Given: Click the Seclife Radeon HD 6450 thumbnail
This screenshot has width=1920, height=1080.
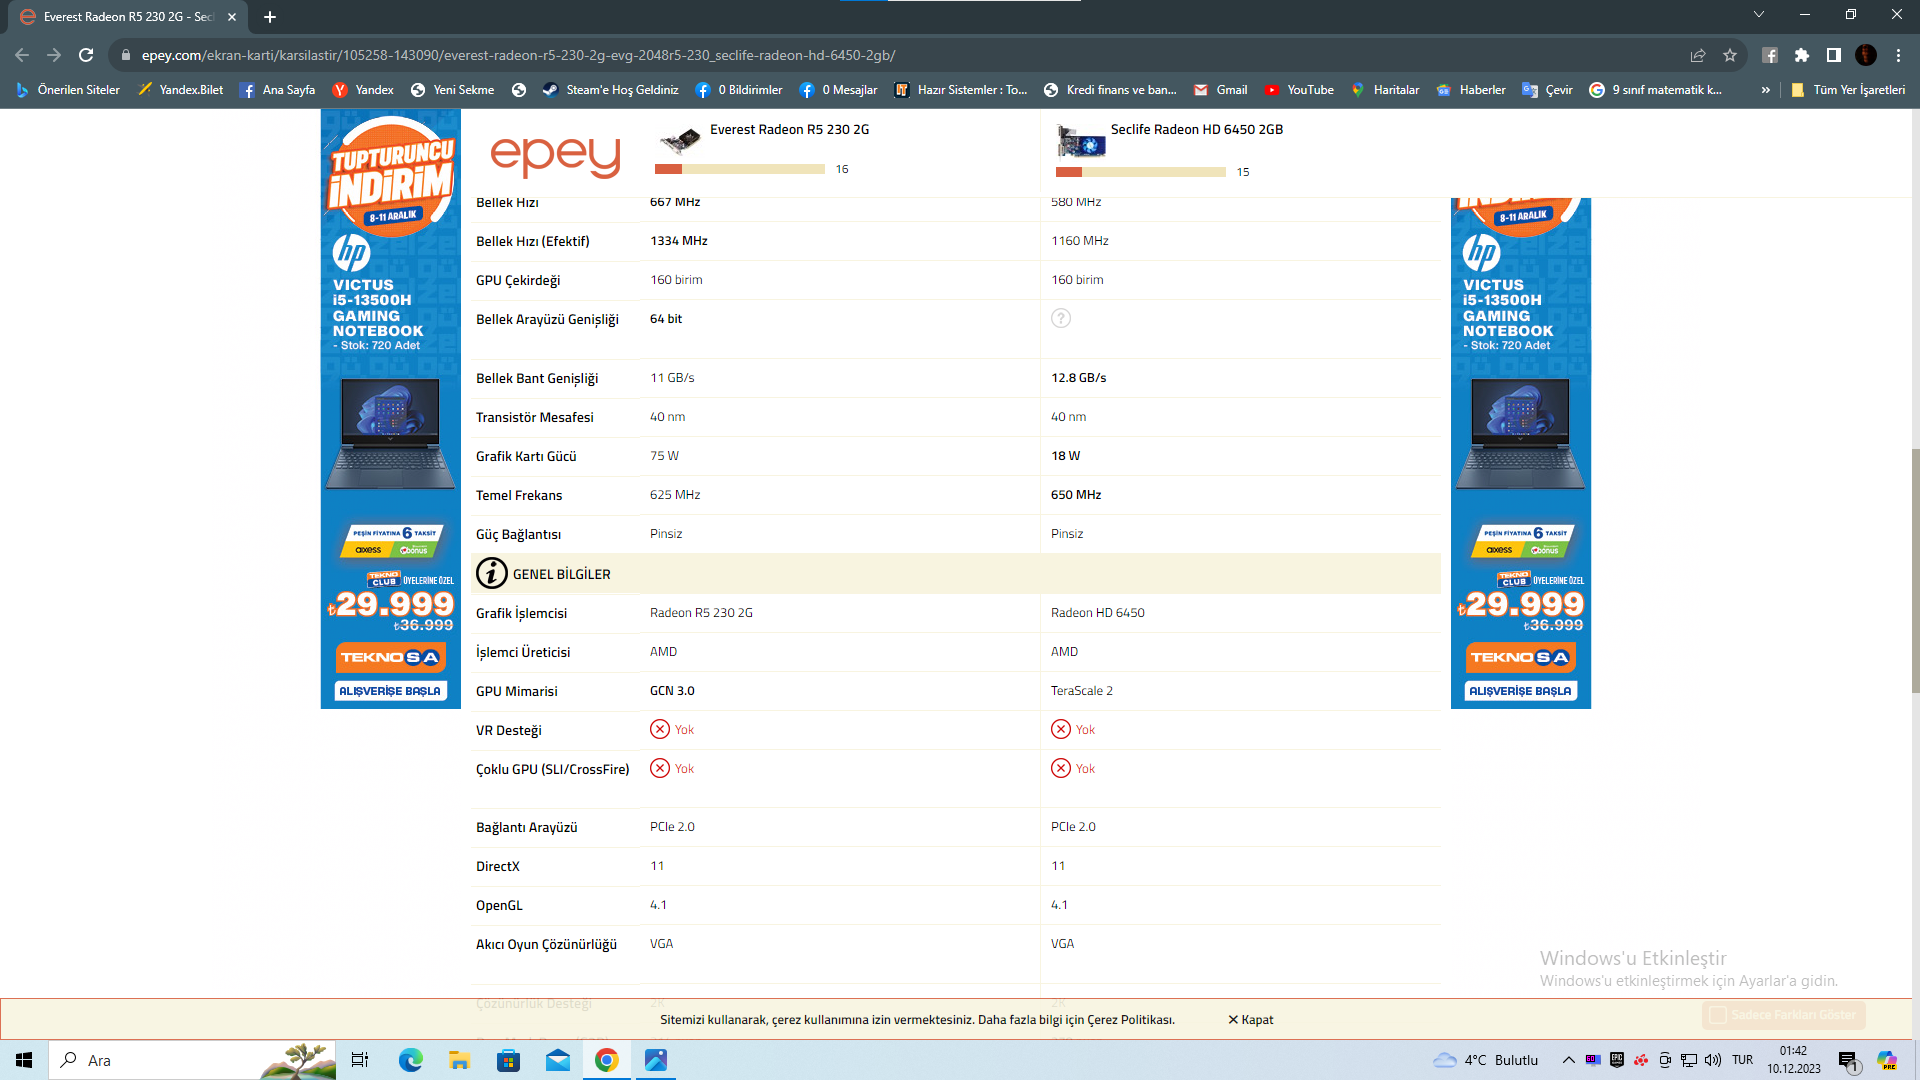Looking at the screenshot, I should [1081, 142].
